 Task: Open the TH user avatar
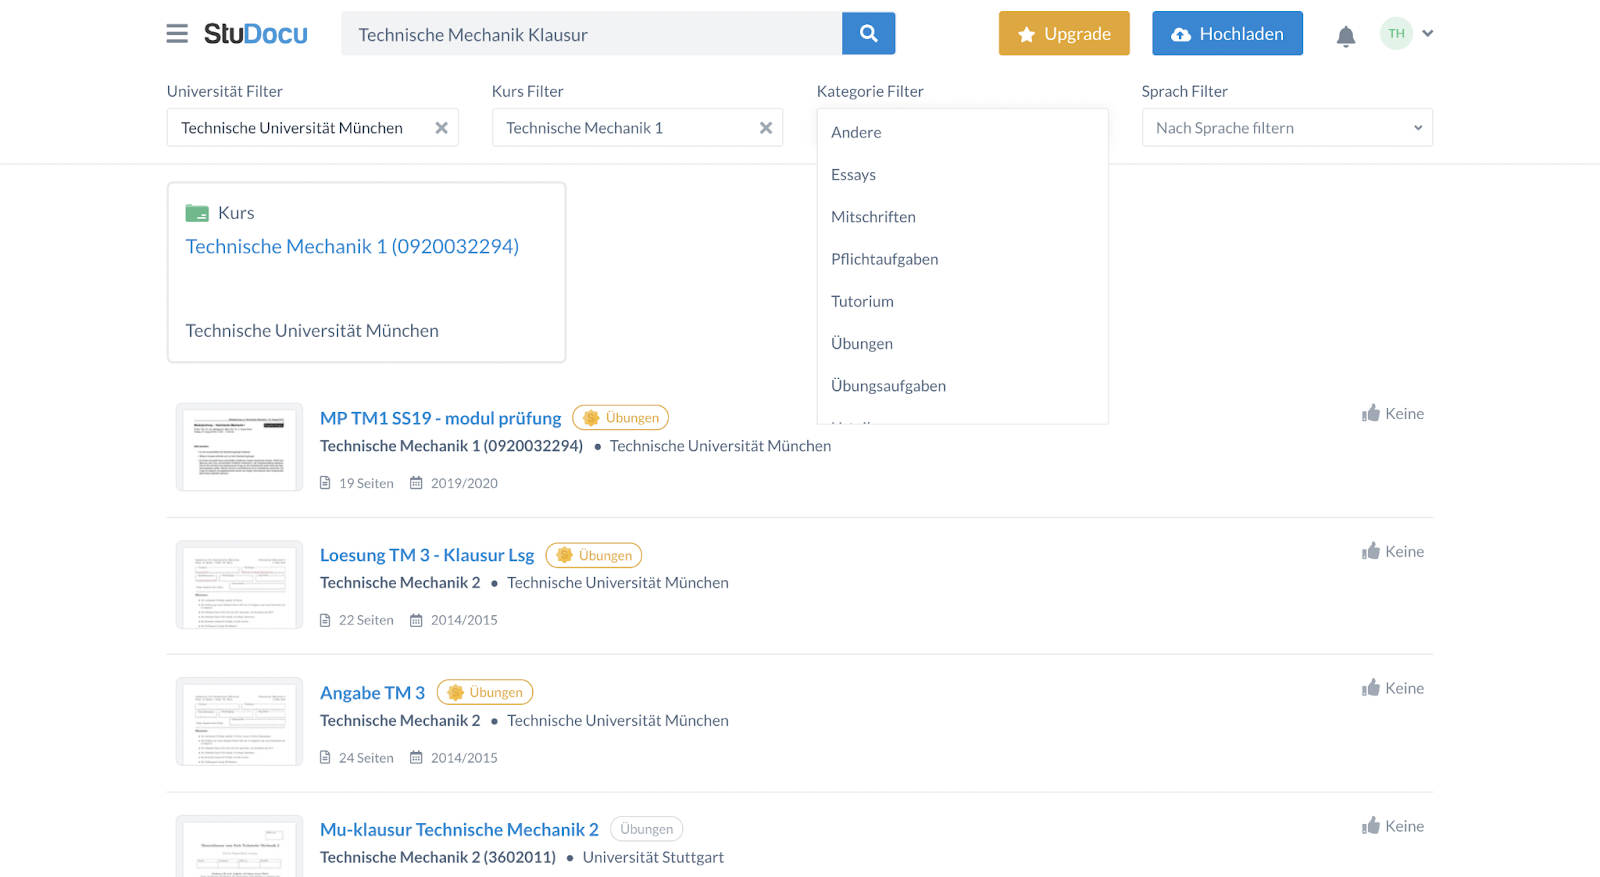tap(1396, 34)
